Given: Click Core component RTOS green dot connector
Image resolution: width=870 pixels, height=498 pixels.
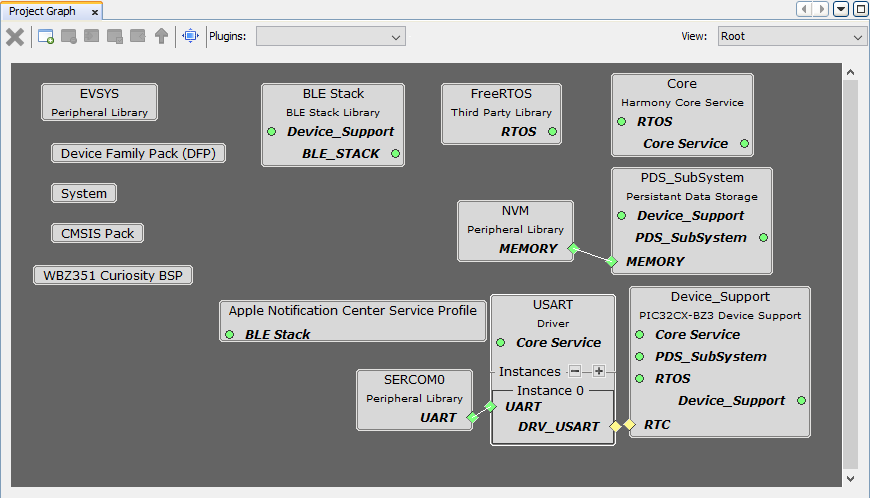Looking at the screenshot, I should click(621, 121).
